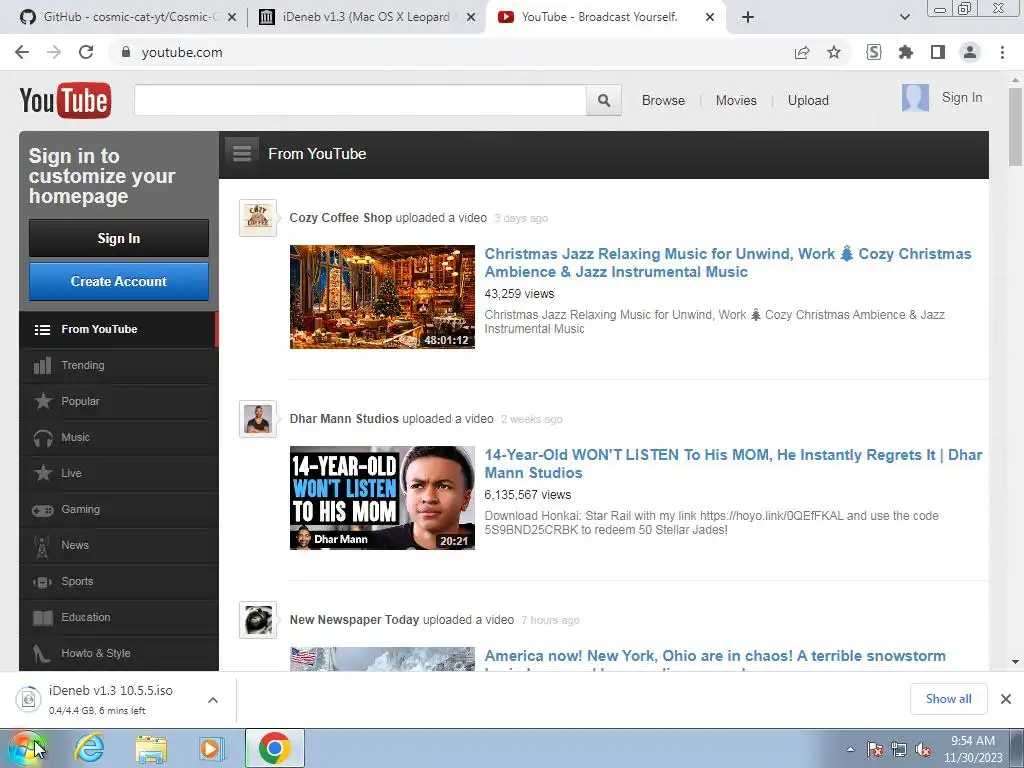The image size is (1024, 768).
Task: Click the scrollbar down arrow
Action: click(x=1015, y=662)
